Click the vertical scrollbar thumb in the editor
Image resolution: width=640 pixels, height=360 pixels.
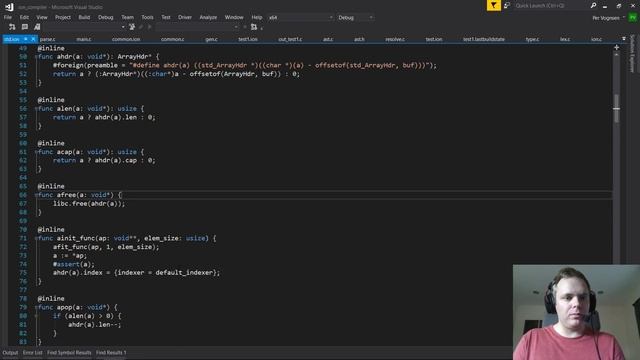tap(616, 109)
